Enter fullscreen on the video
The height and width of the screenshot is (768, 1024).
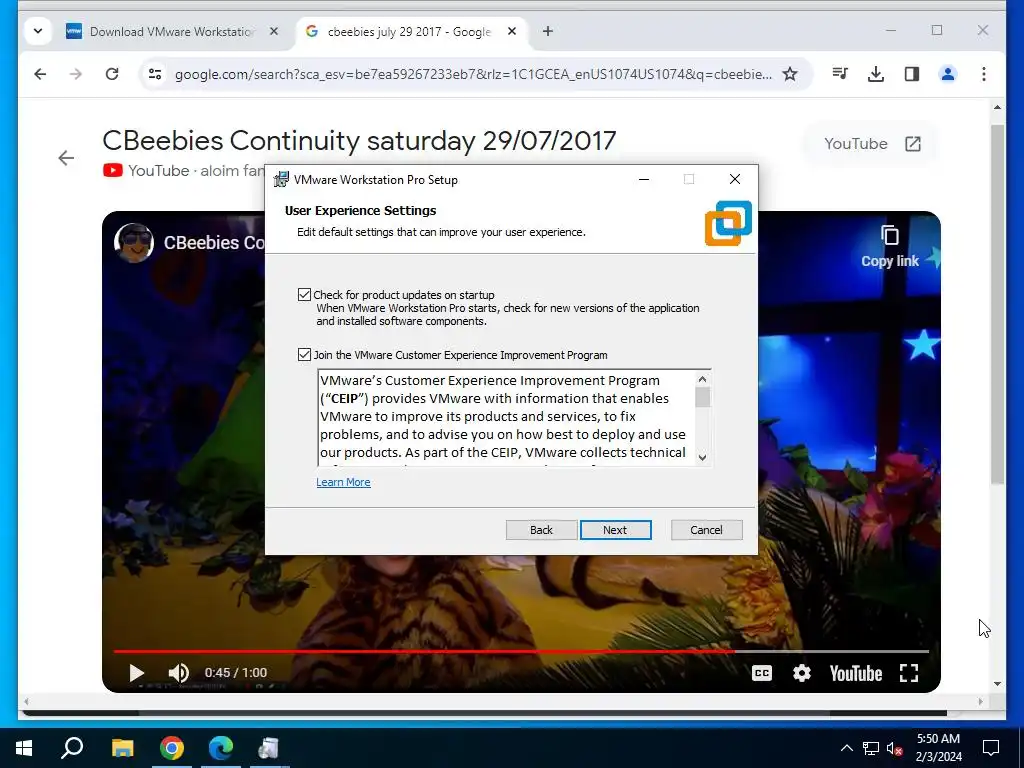908,673
